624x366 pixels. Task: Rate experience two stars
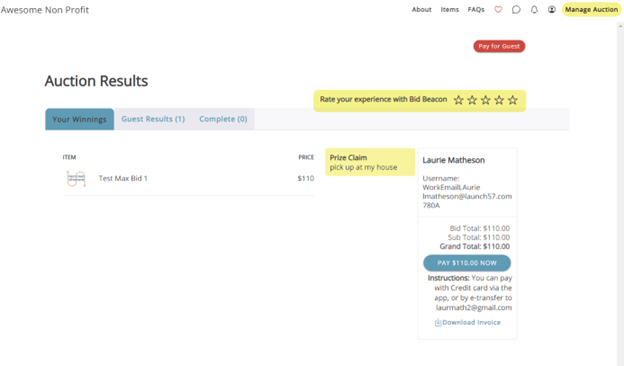[x=472, y=100]
